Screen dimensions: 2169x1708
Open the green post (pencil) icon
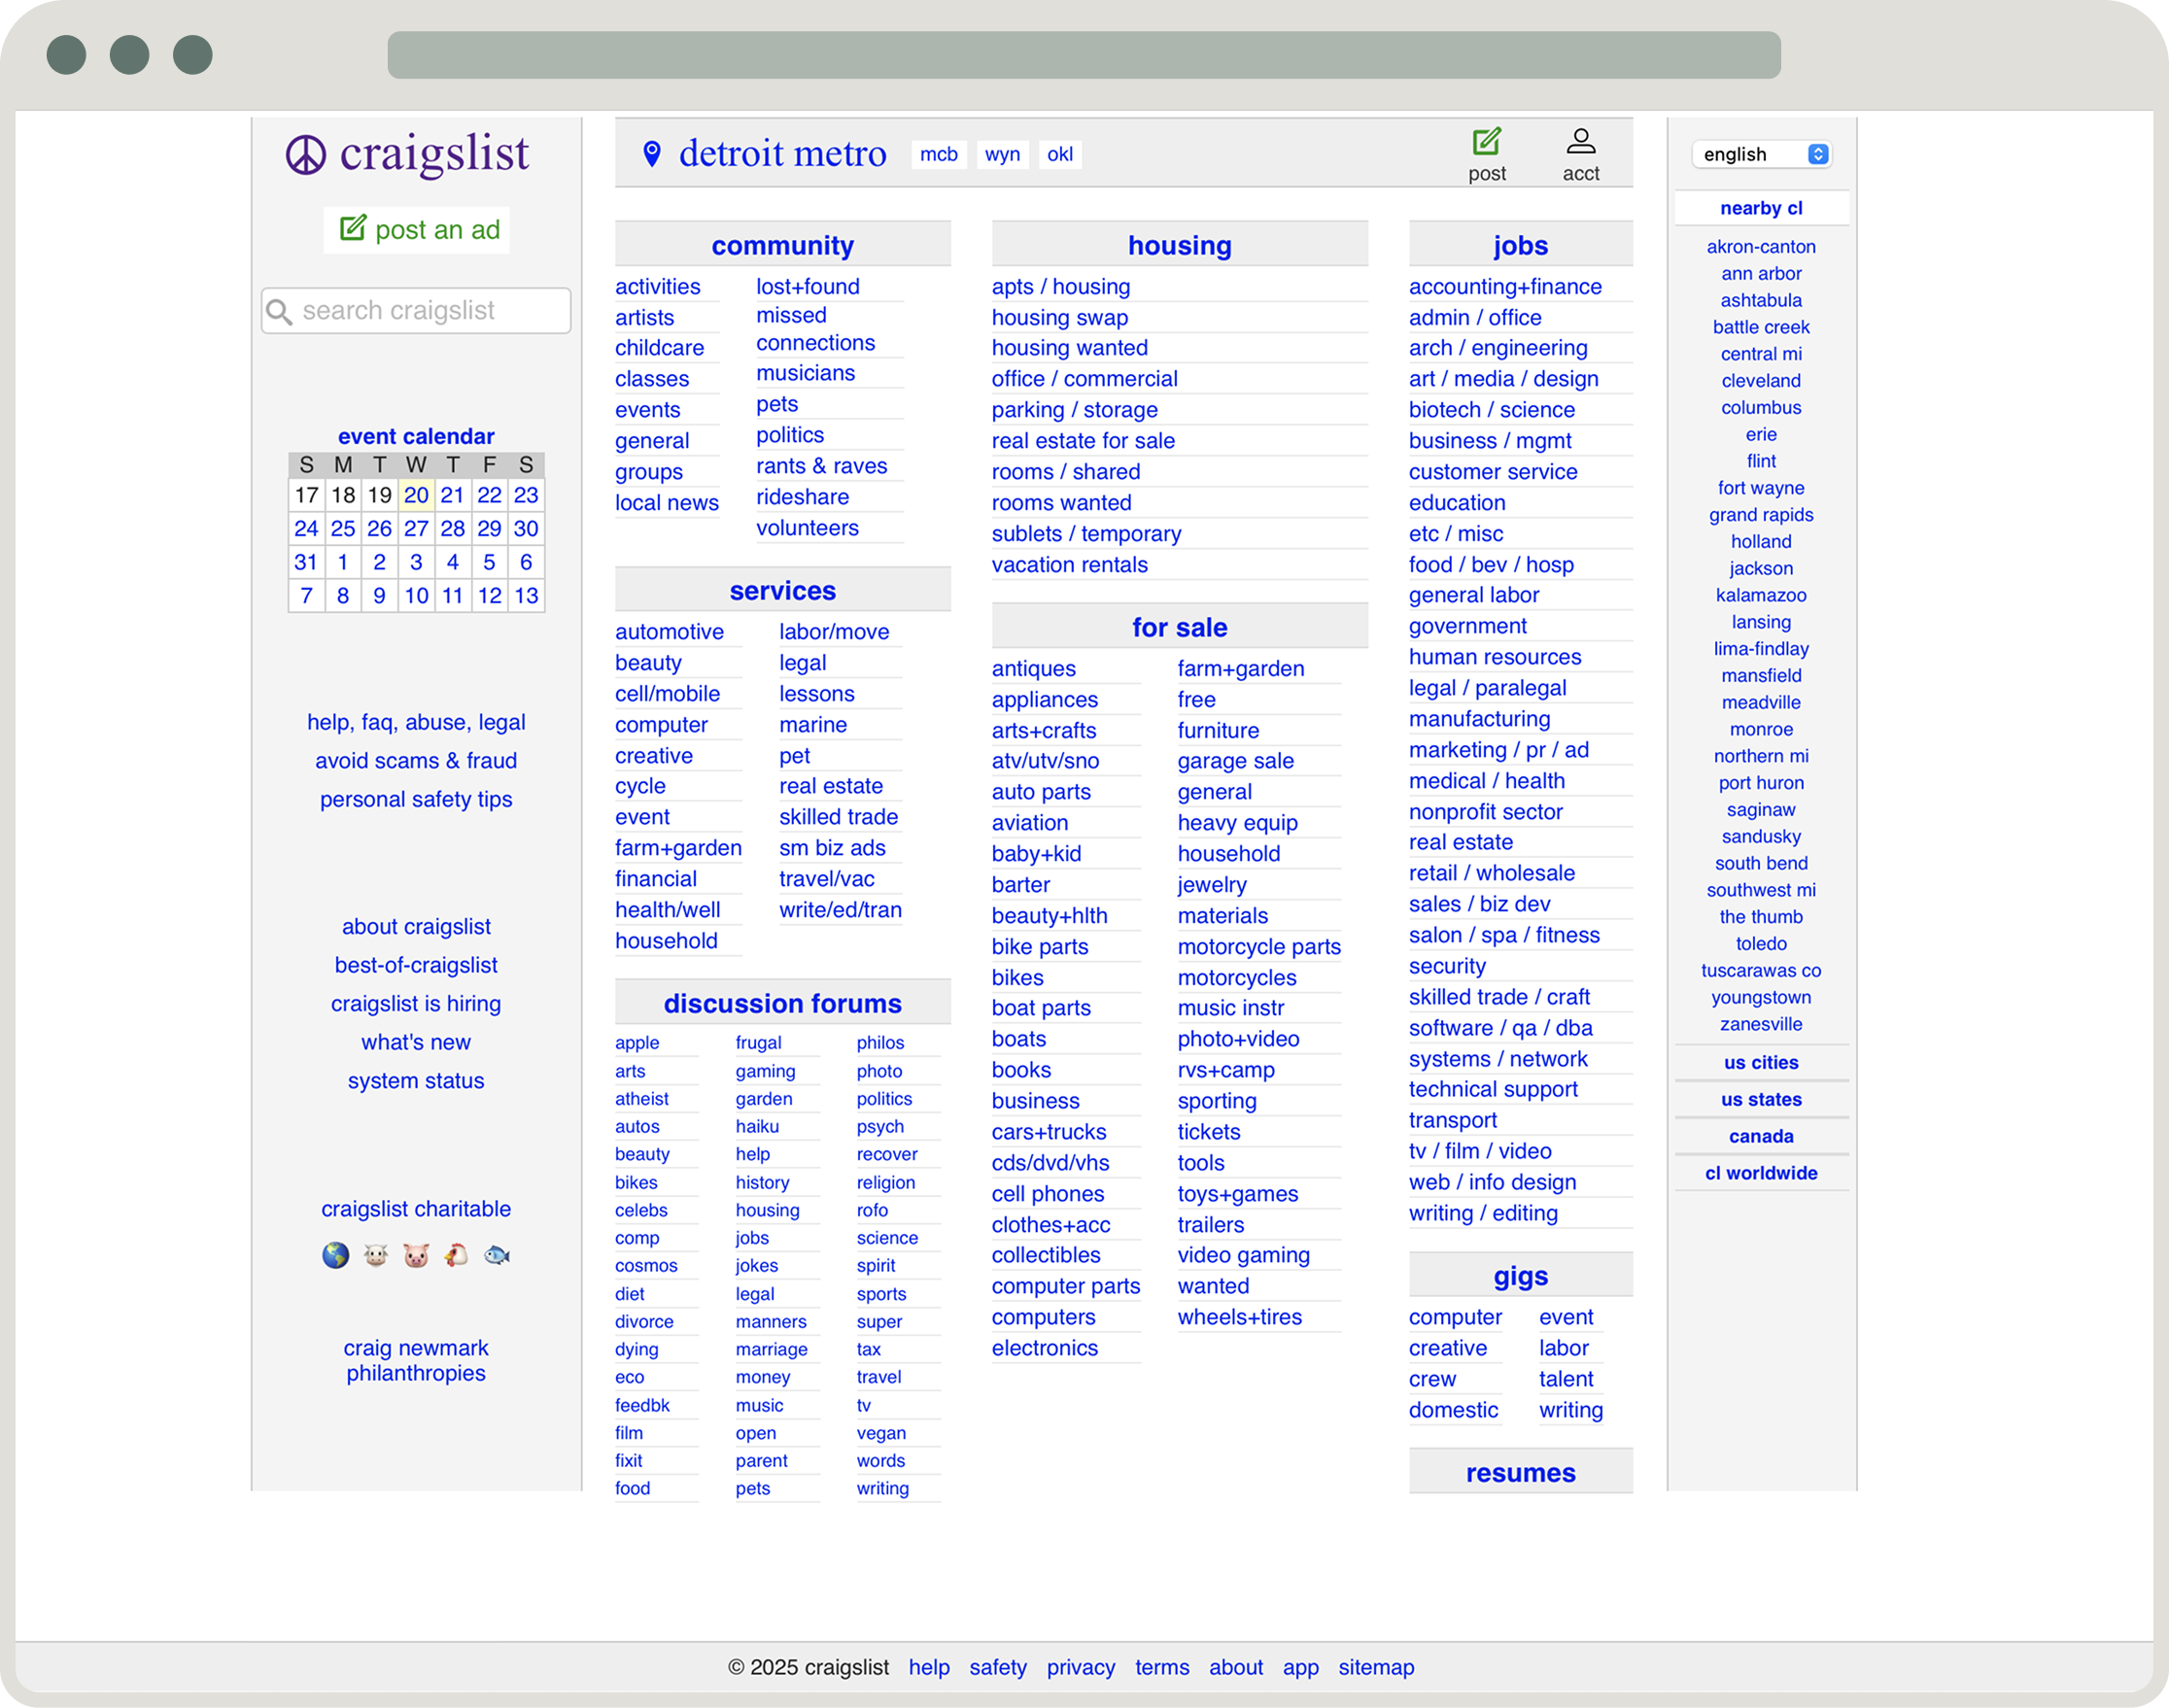pos(1489,142)
